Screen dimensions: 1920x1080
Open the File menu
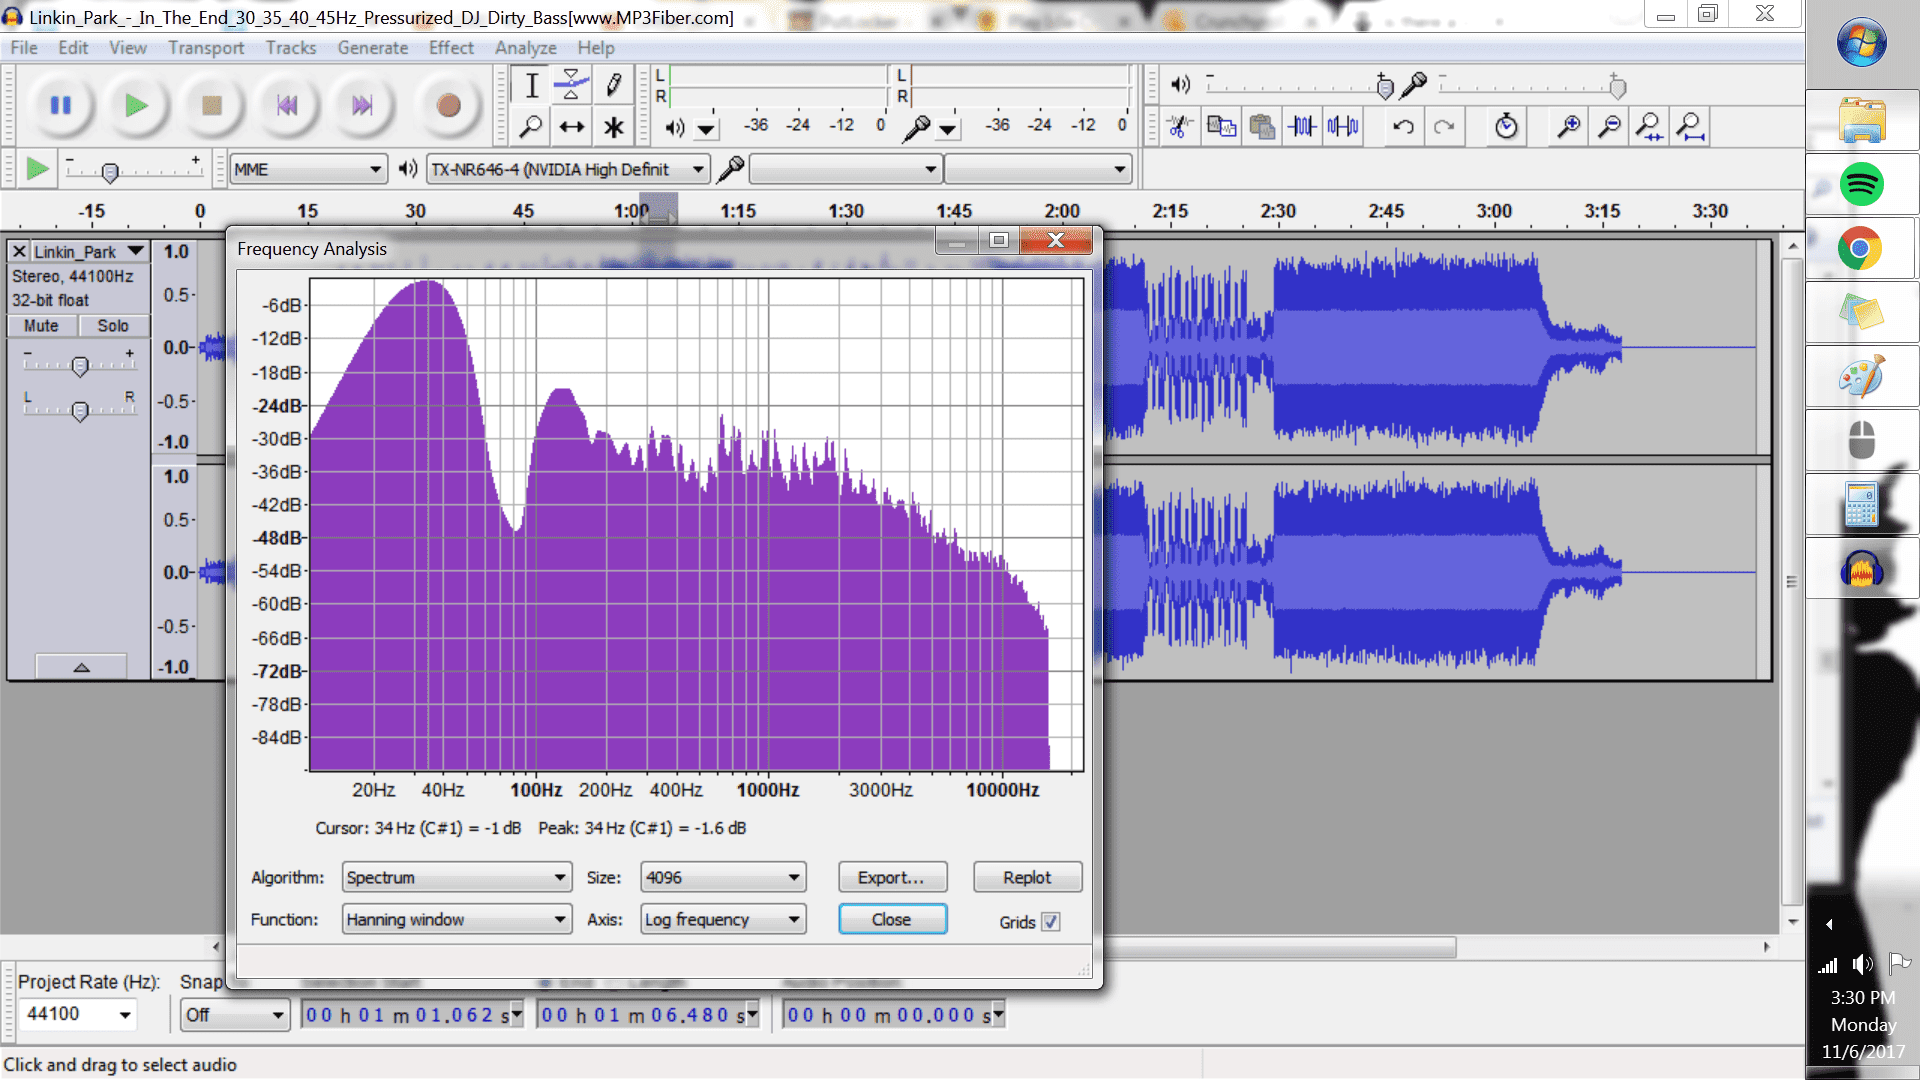click(24, 48)
